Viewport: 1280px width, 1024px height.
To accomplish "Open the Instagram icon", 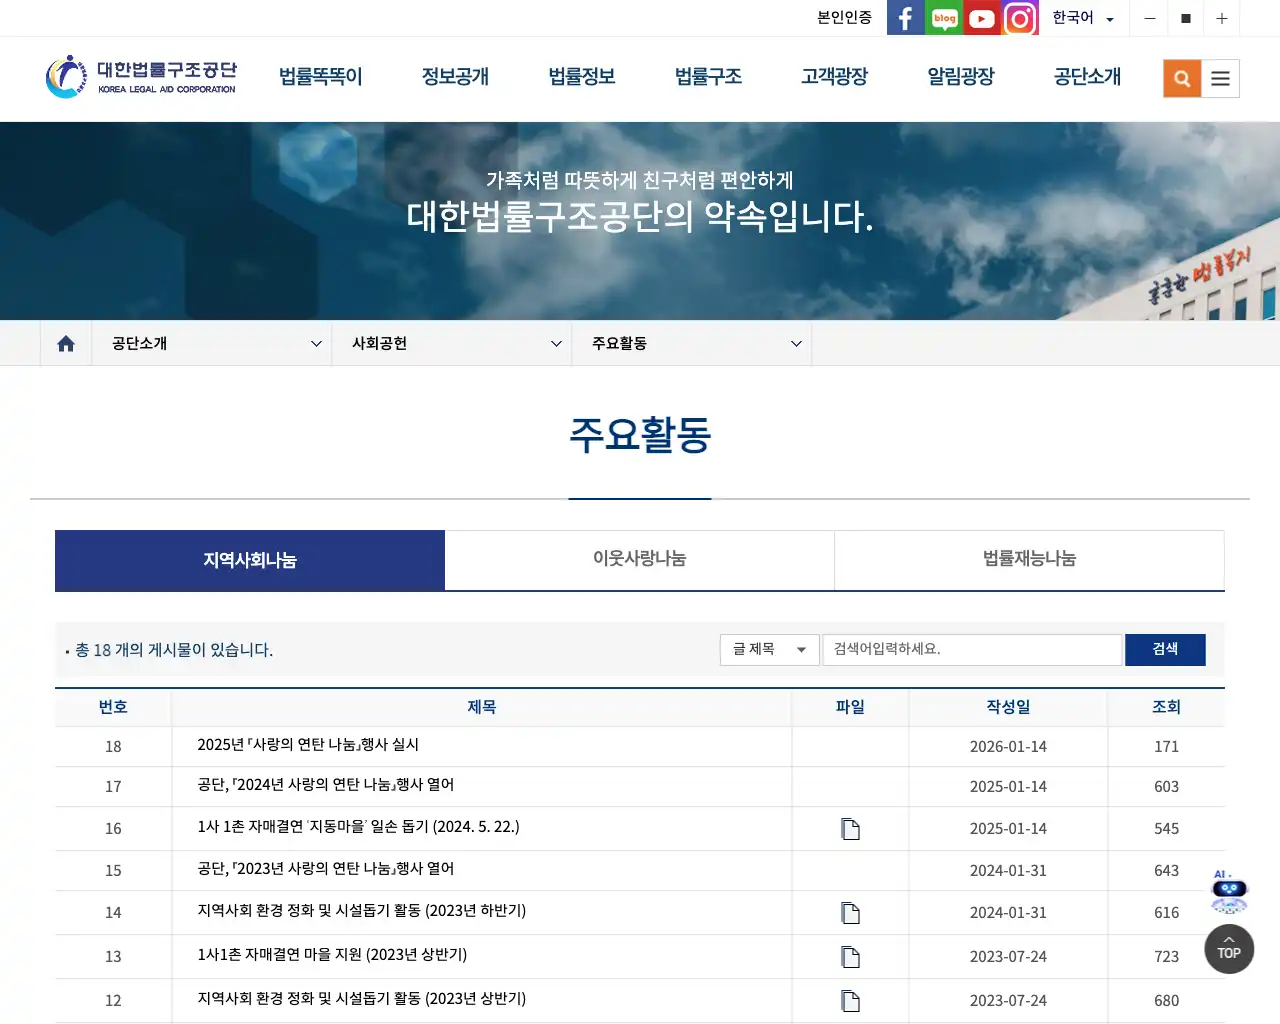I will (x=1020, y=18).
